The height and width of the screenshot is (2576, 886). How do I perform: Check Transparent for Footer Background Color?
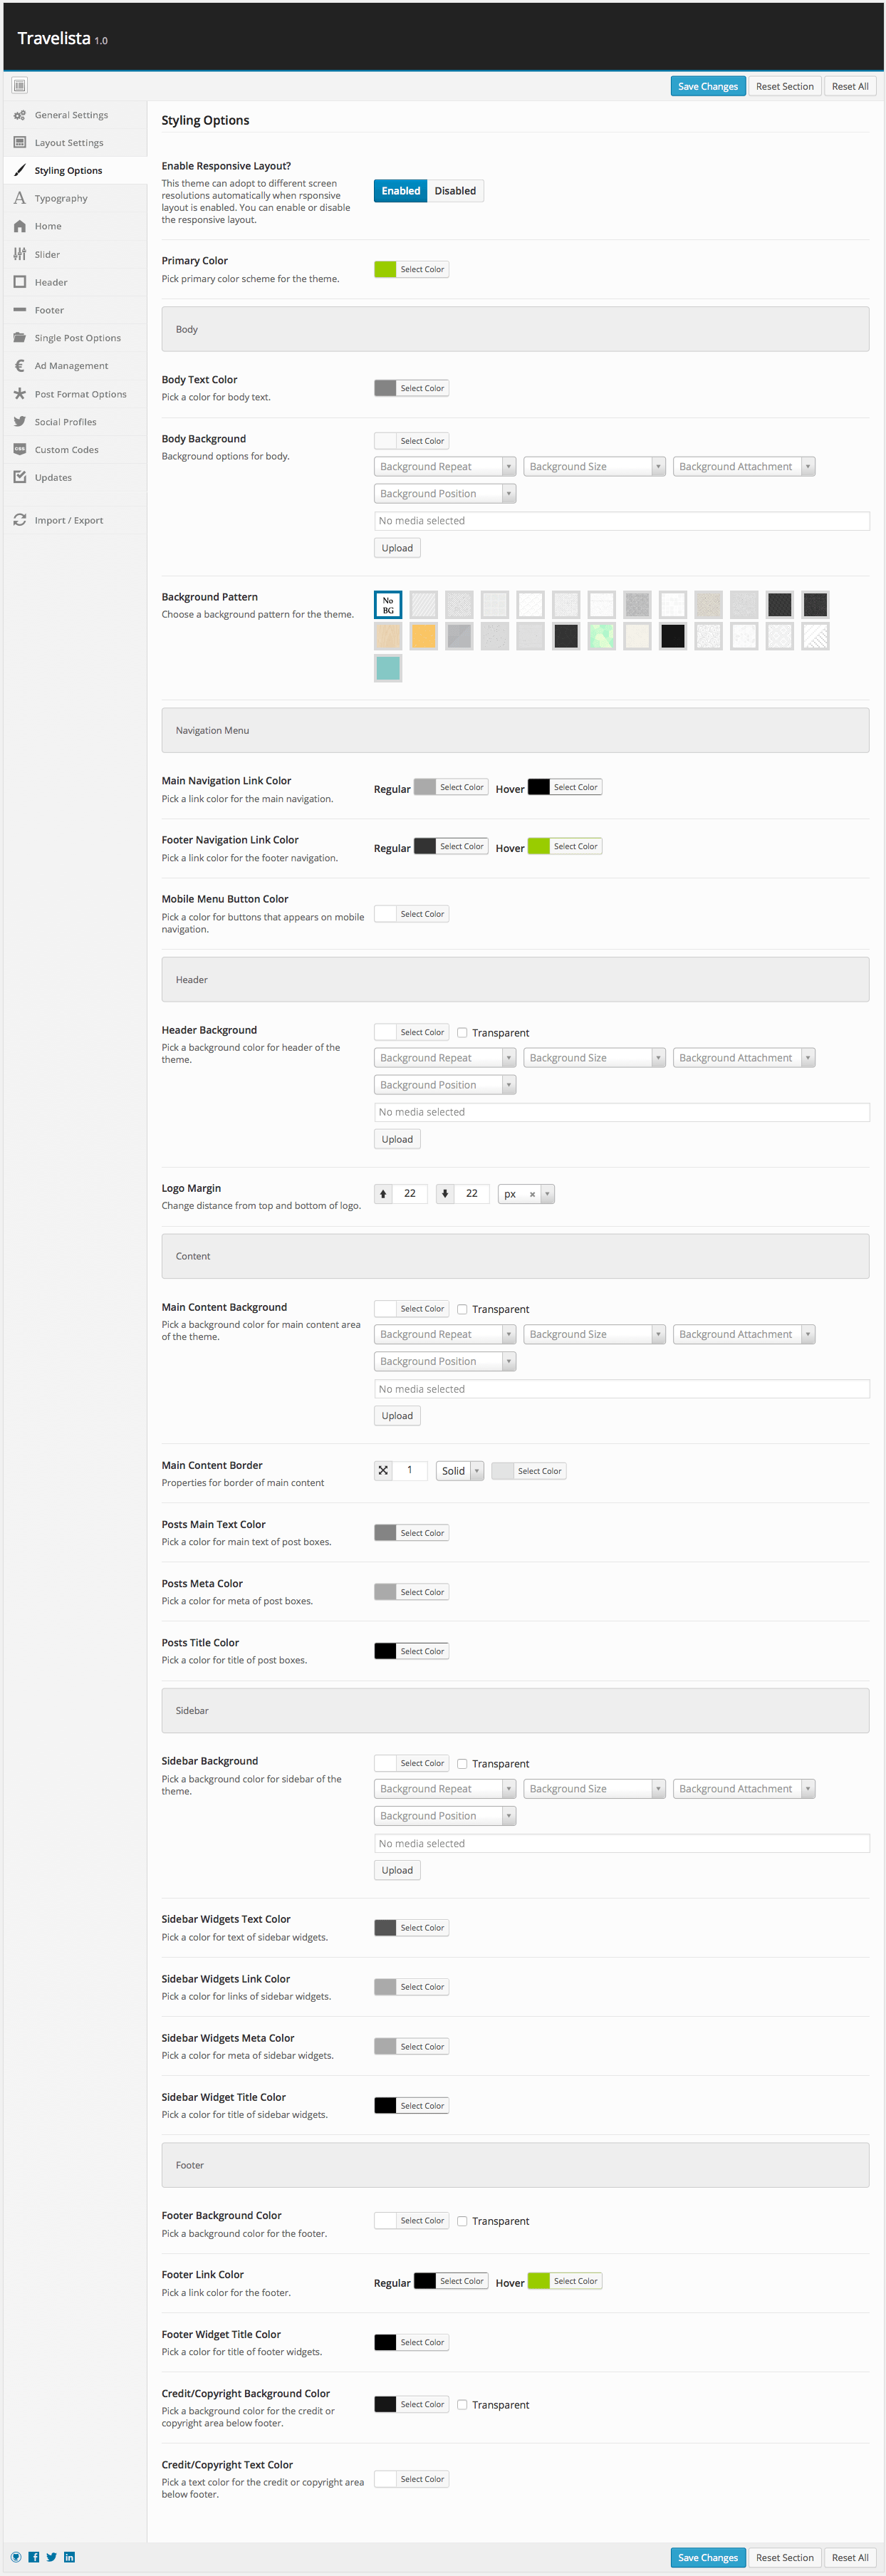[x=462, y=2221]
